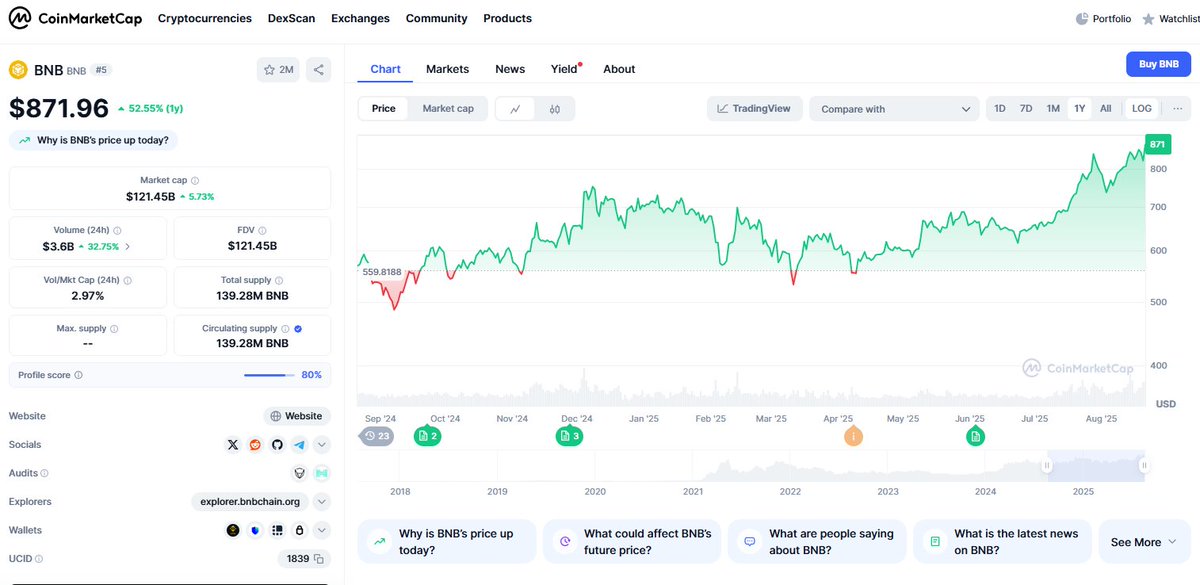
Task: Click info icon next to Market cap
Action: tap(196, 180)
